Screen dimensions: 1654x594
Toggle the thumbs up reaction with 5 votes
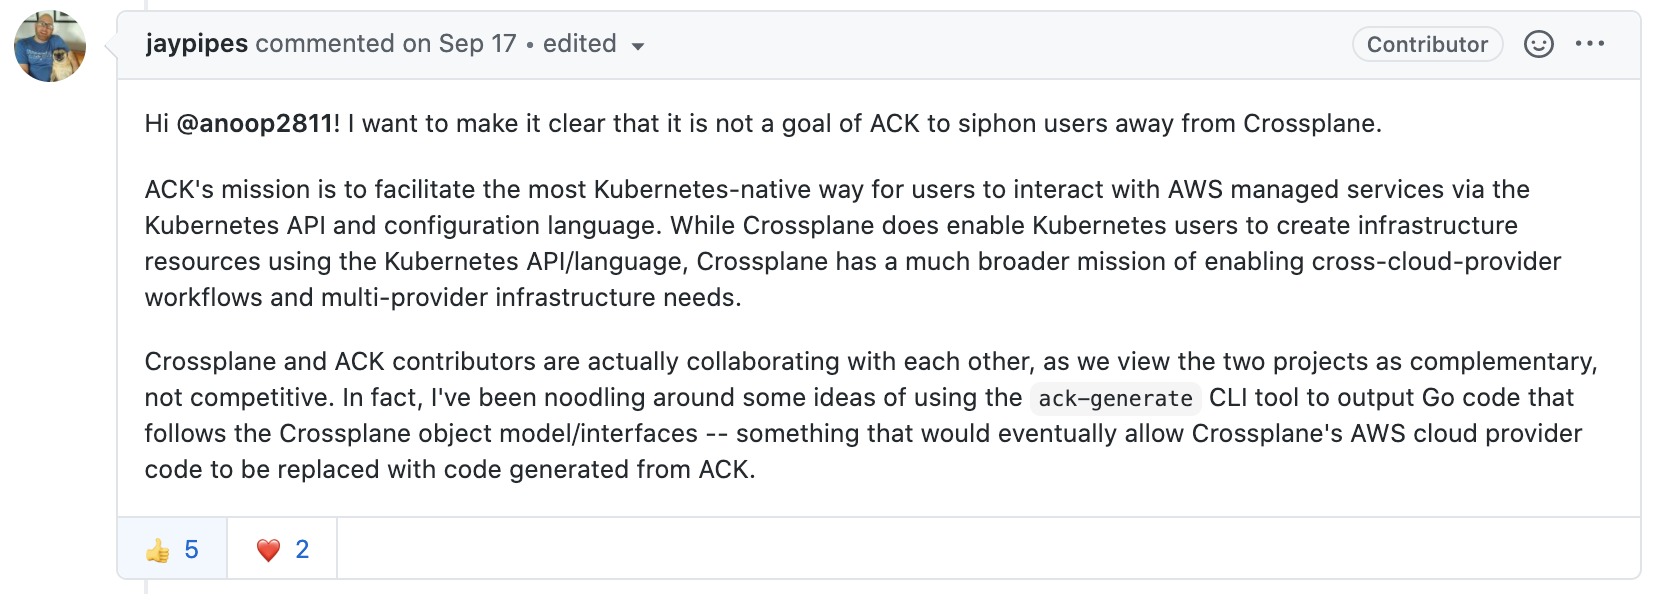172,549
